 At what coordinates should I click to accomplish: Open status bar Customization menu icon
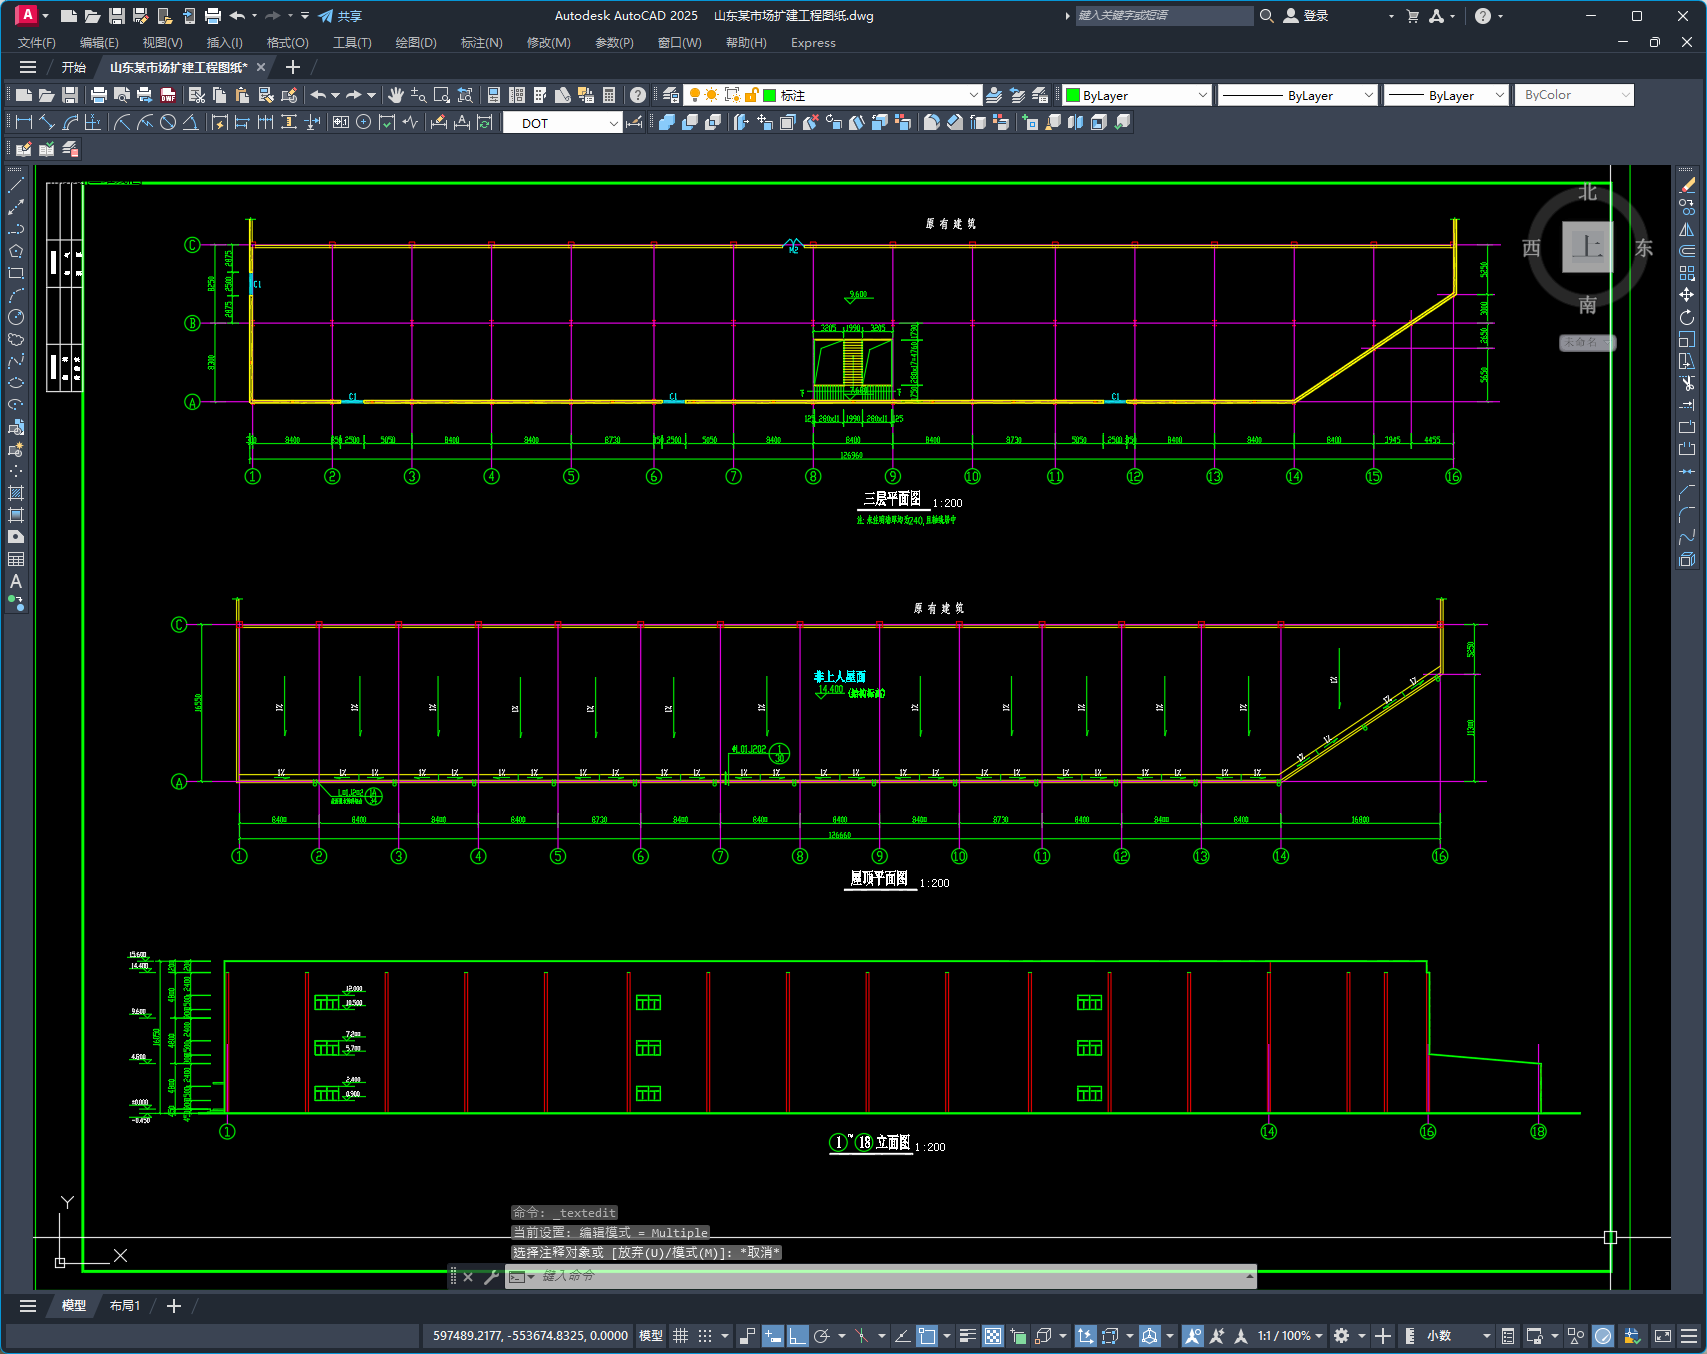click(x=1690, y=1336)
